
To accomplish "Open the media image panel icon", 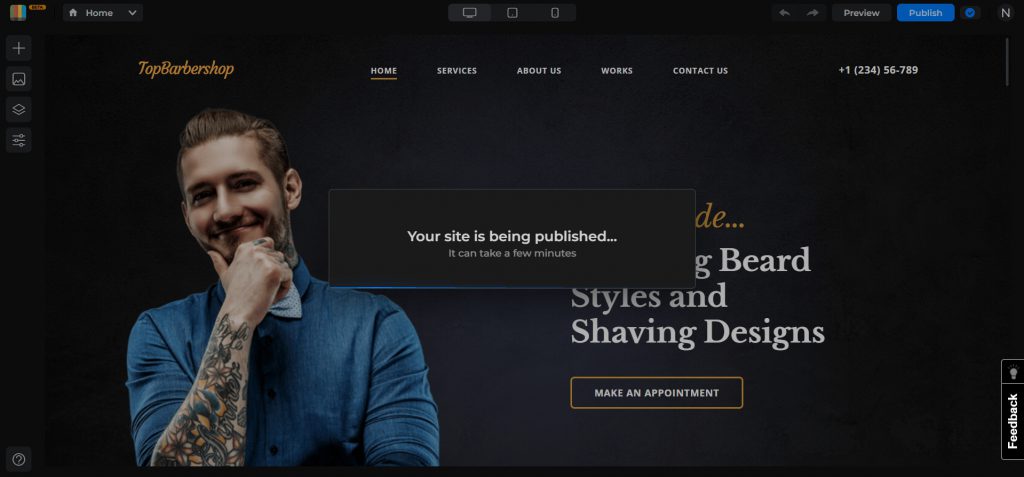I will pyautogui.click(x=19, y=79).
